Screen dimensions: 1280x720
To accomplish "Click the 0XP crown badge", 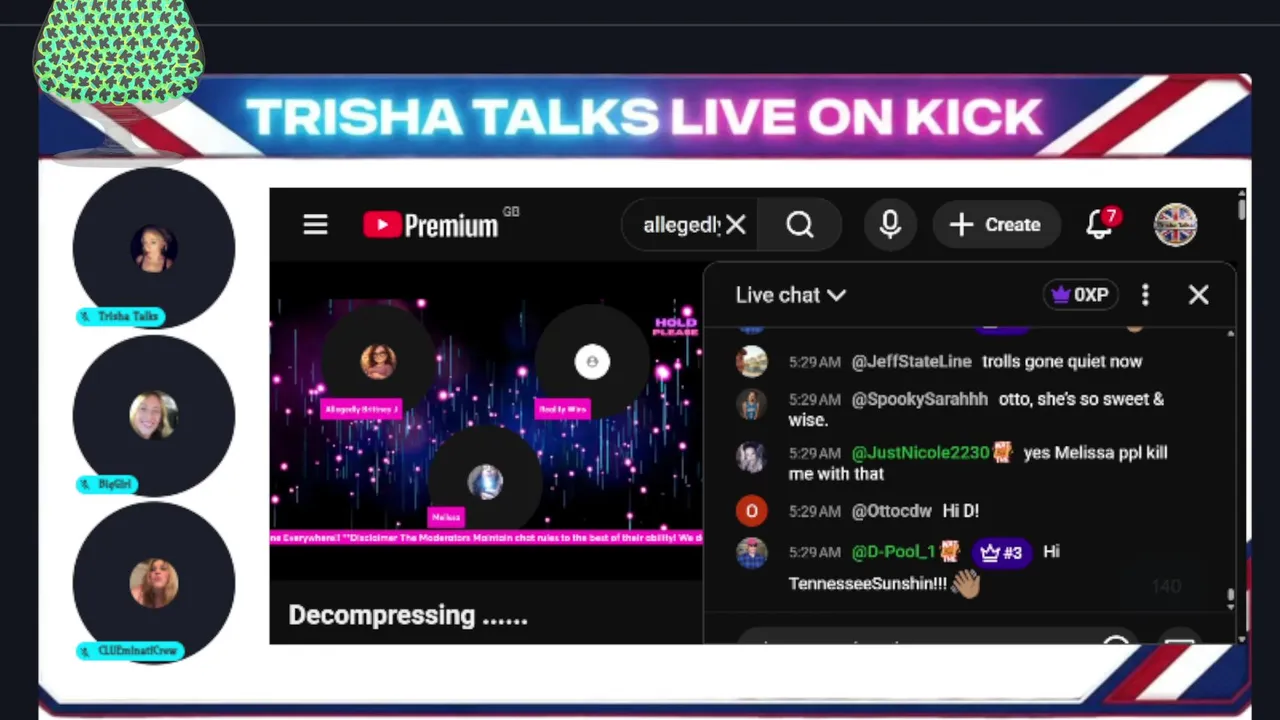I will [x=1081, y=295].
